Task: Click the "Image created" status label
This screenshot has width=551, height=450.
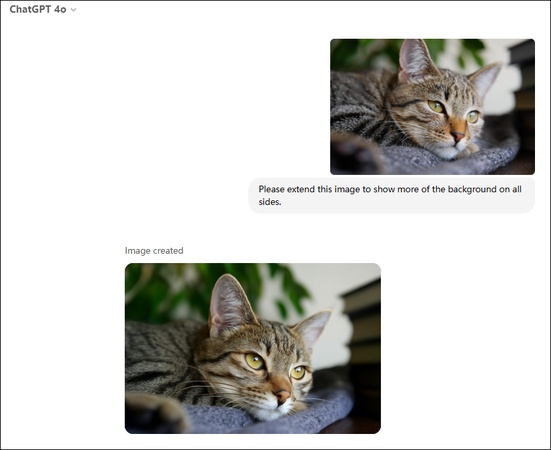Action: 154,250
